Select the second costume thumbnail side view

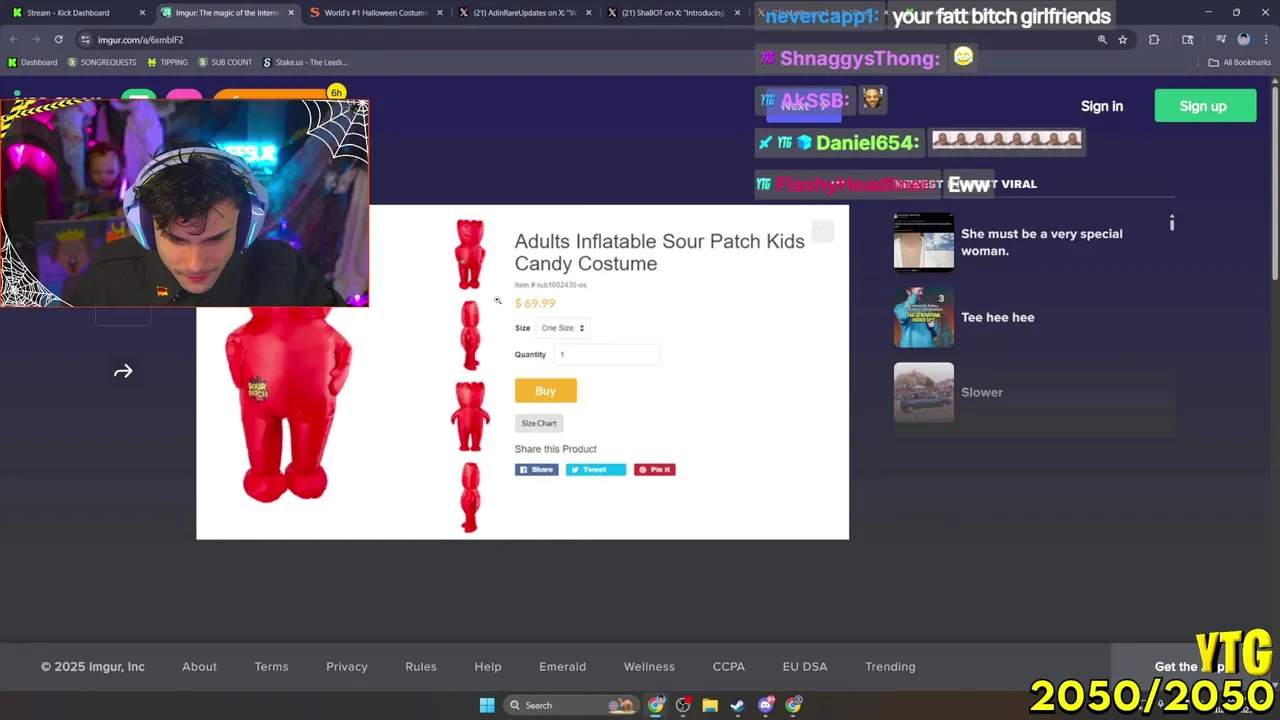(x=470, y=335)
